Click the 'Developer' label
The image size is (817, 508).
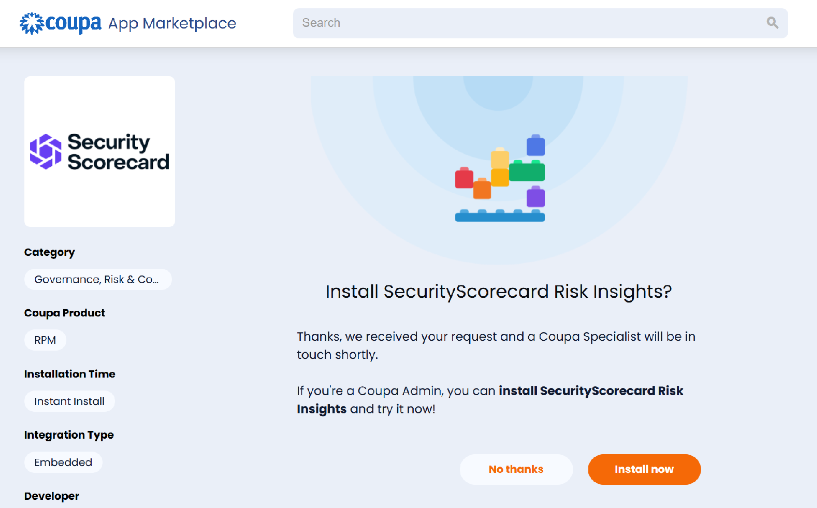52,495
